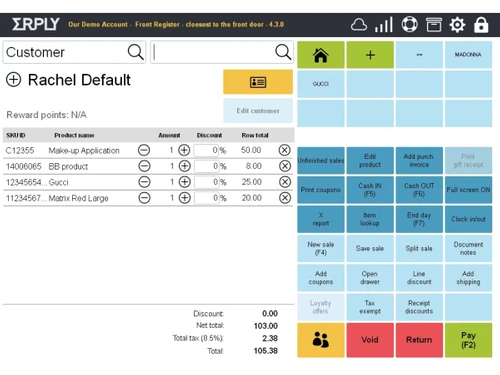Edit discount field for BB product
Image resolution: width=500 pixels, height=375 pixels.
tap(206, 166)
